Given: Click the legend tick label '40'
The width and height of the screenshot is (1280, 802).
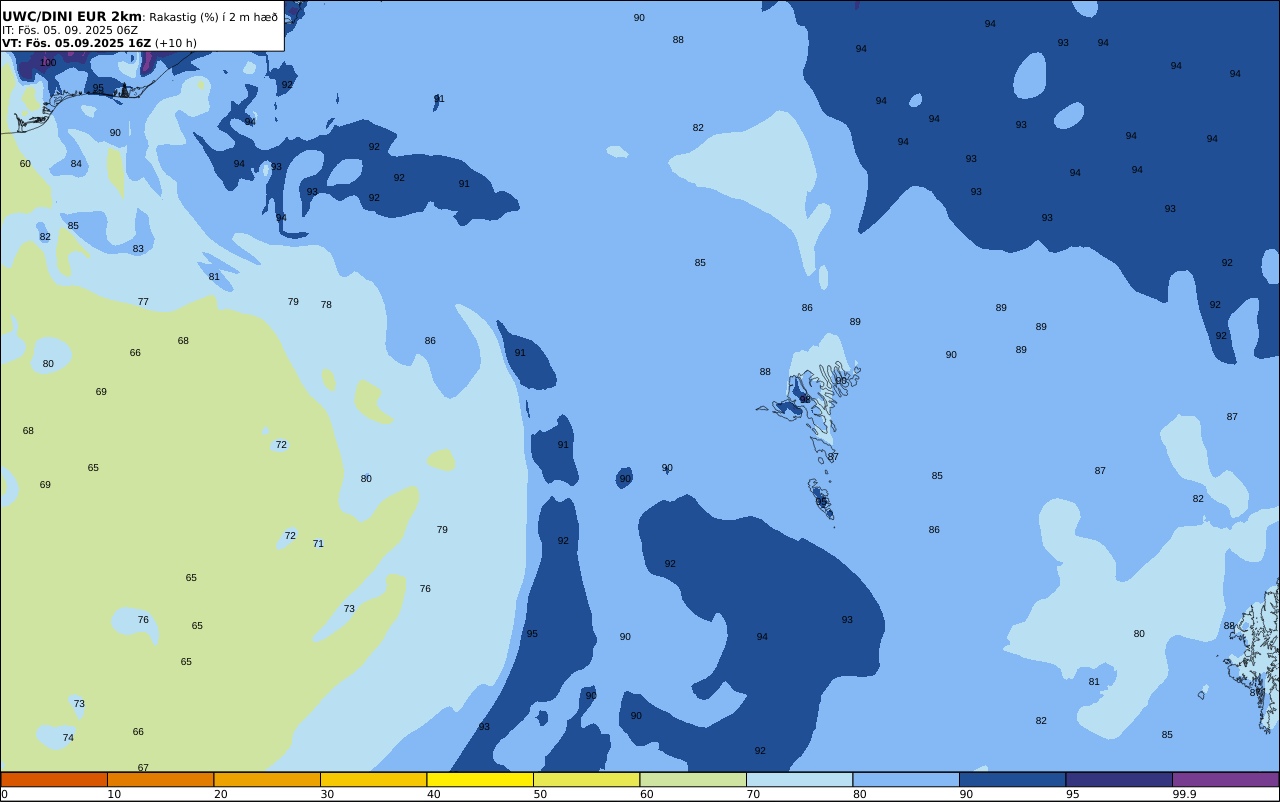Looking at the screenshot, I should pos(433,794).
